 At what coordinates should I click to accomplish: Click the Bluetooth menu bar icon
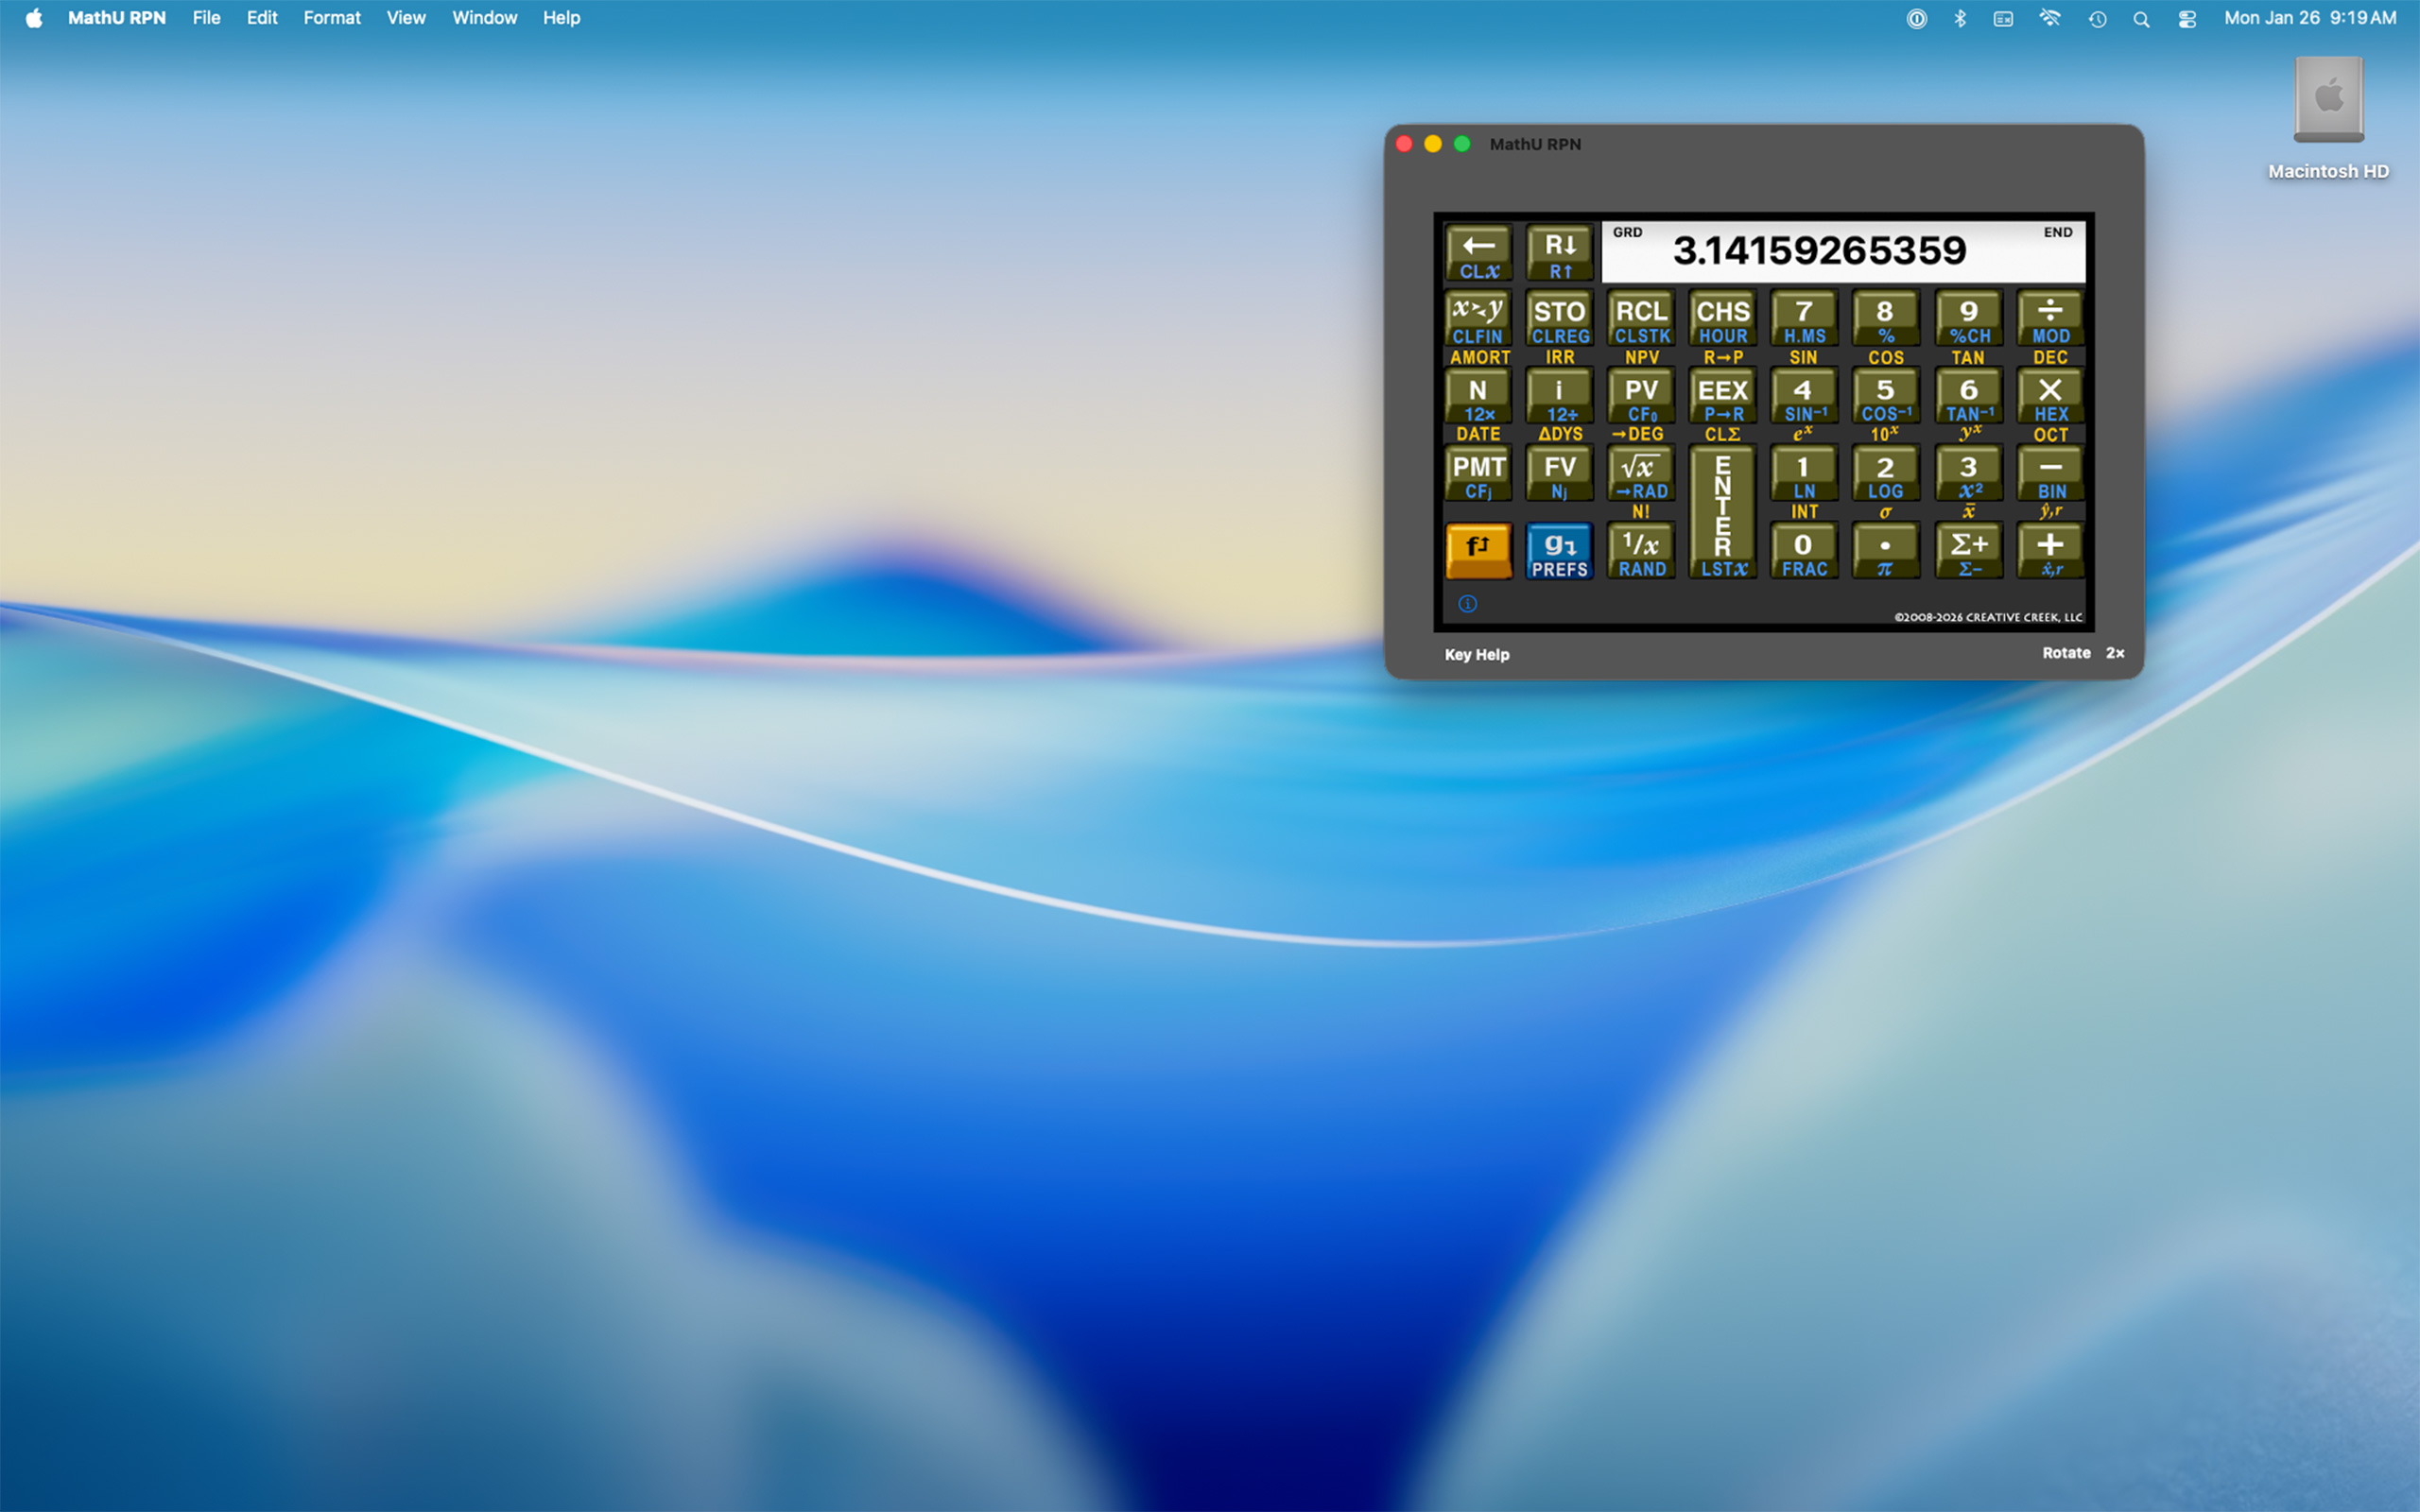[x=1960, y=19]
